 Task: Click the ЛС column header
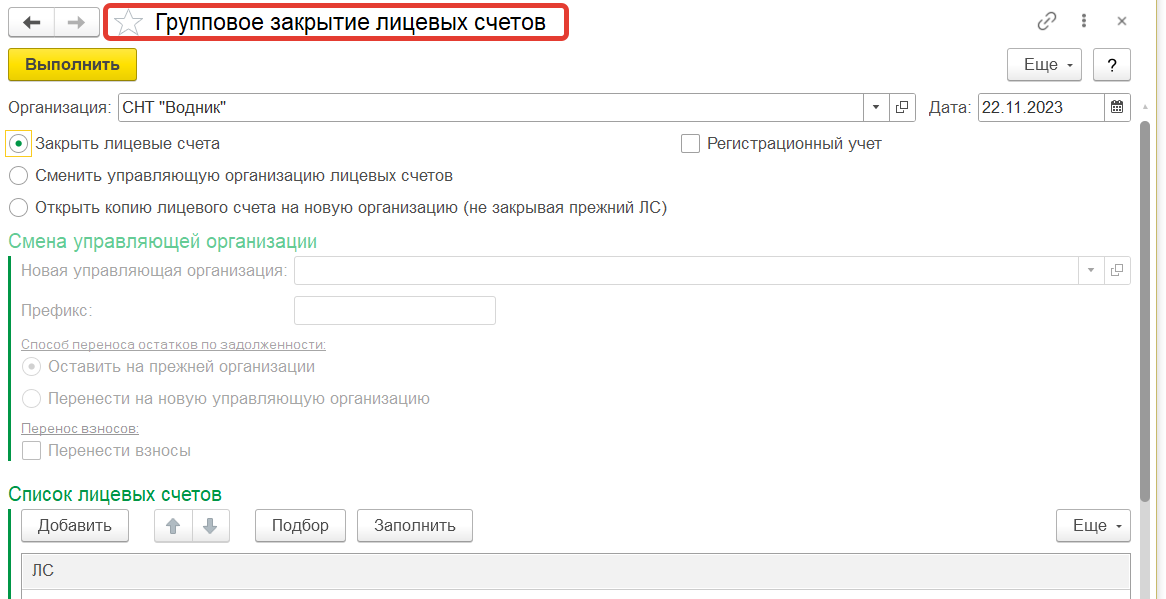click(576, 572)
